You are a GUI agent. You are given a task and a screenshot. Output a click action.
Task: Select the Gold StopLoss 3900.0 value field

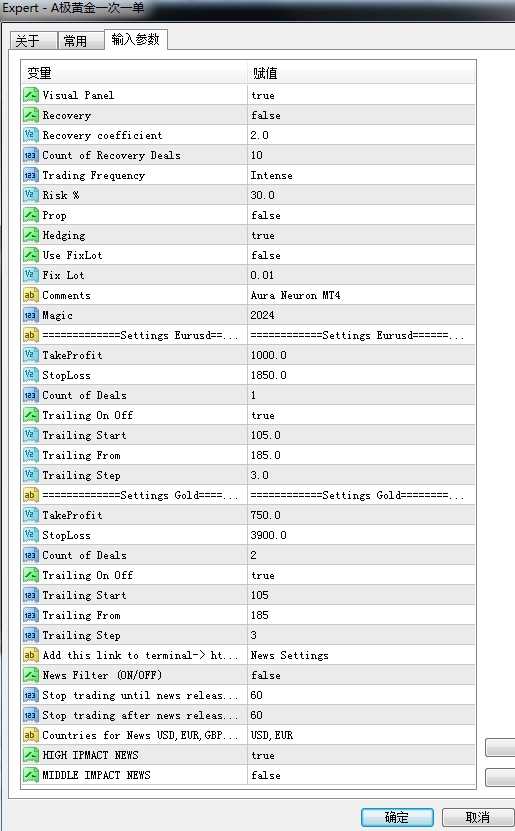click(x=361, y=535)
